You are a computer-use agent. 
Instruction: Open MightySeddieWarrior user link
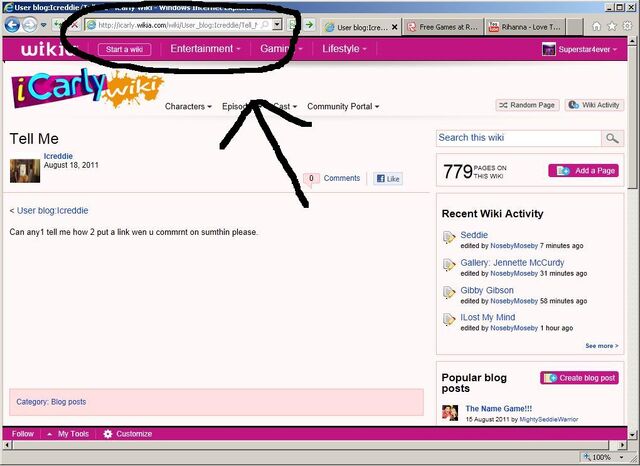(549, 419)
